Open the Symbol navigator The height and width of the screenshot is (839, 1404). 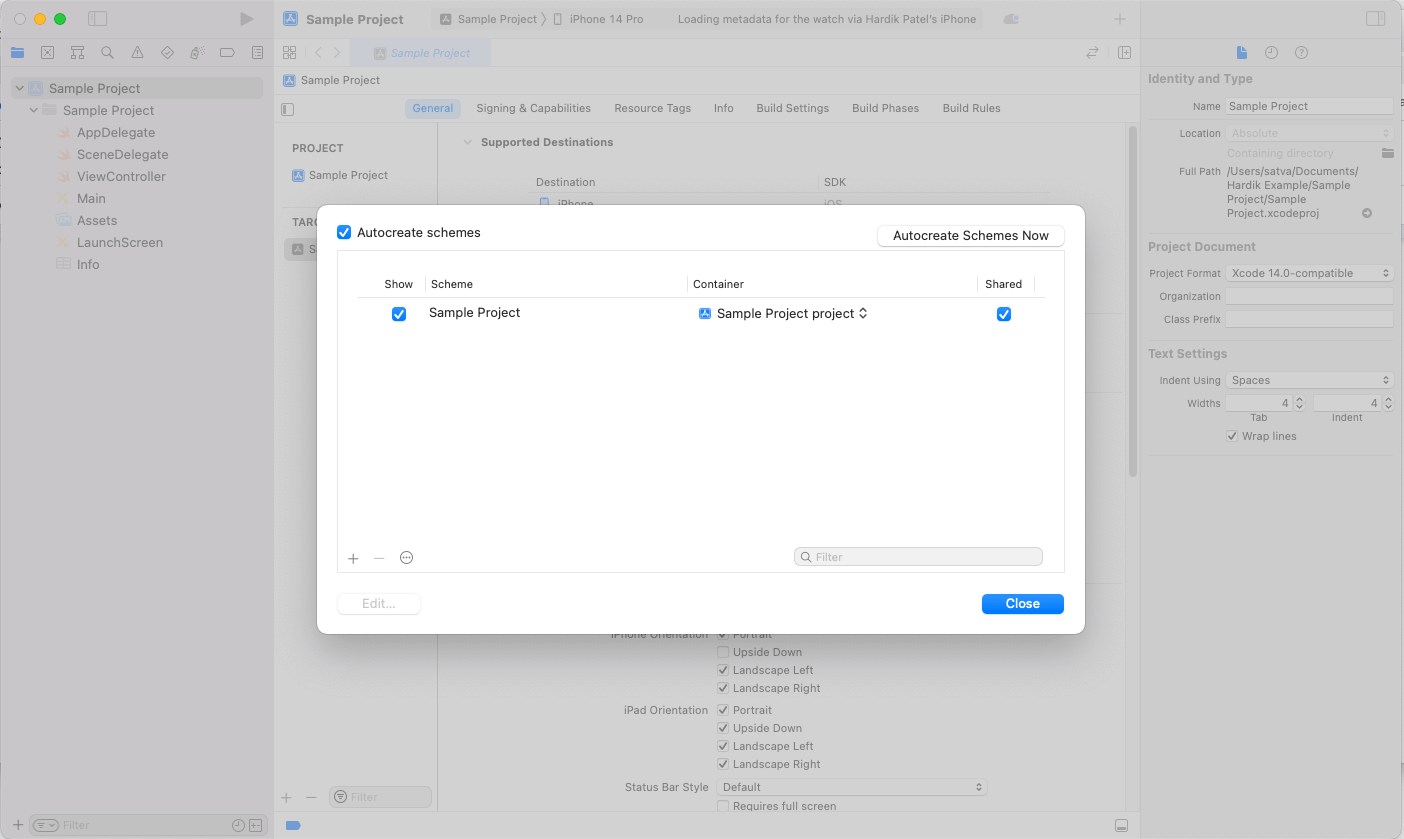coord(77,53)
